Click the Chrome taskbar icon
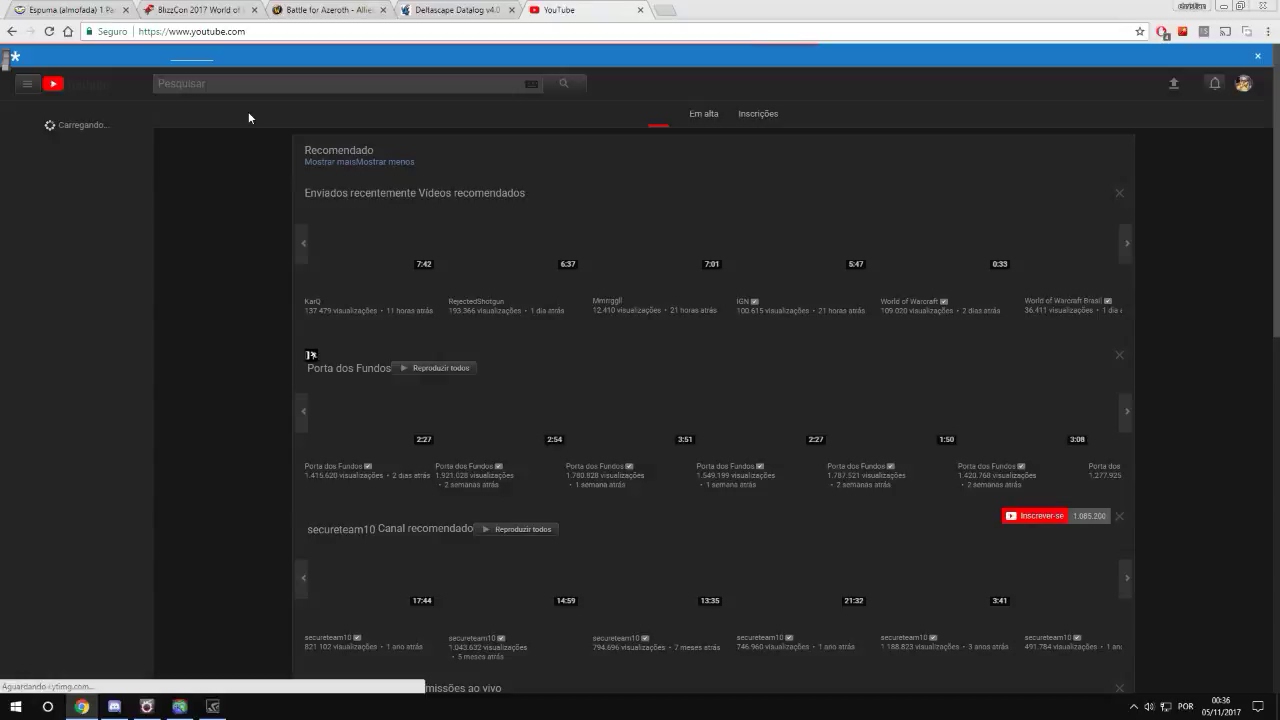The width and height of the screenshot is (1280, 720). [81, 707]
